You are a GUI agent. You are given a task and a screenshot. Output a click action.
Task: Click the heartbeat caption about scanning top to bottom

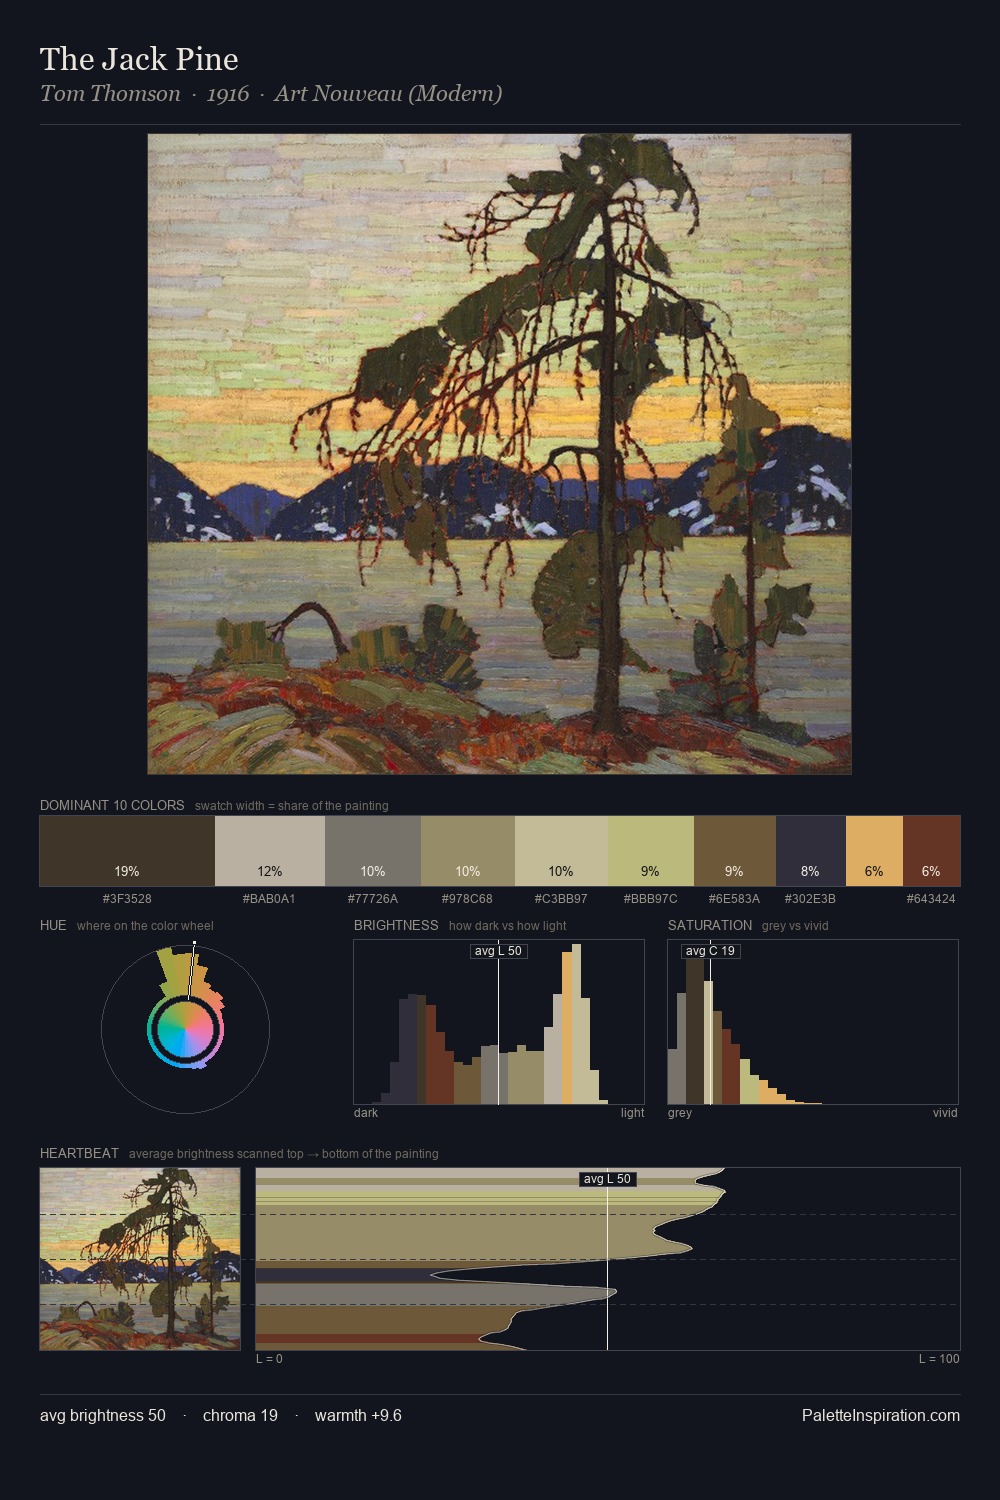[284, 1154]
